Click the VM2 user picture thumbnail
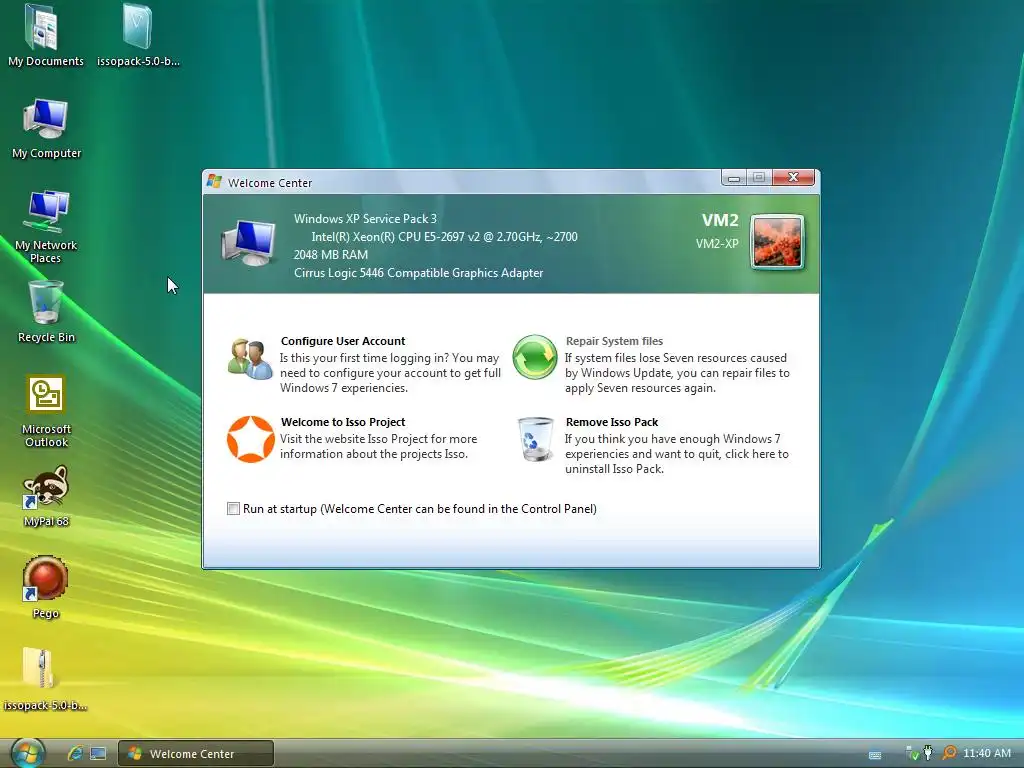The height and width of the screenshot is (768, 1024). click(x=777, y=242)
